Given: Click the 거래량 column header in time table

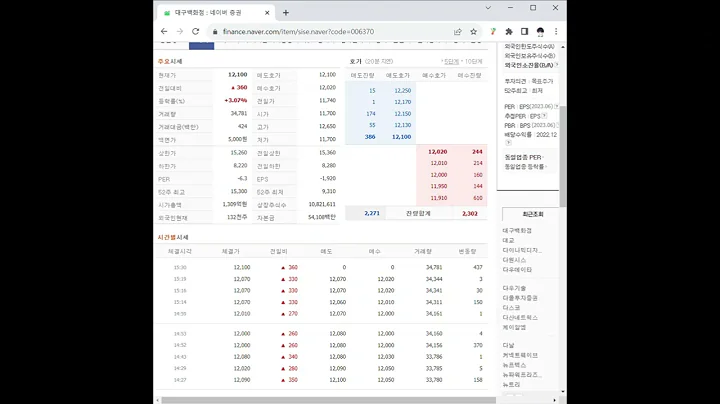Looking at the screenshot, I should (x=422, y=252).
